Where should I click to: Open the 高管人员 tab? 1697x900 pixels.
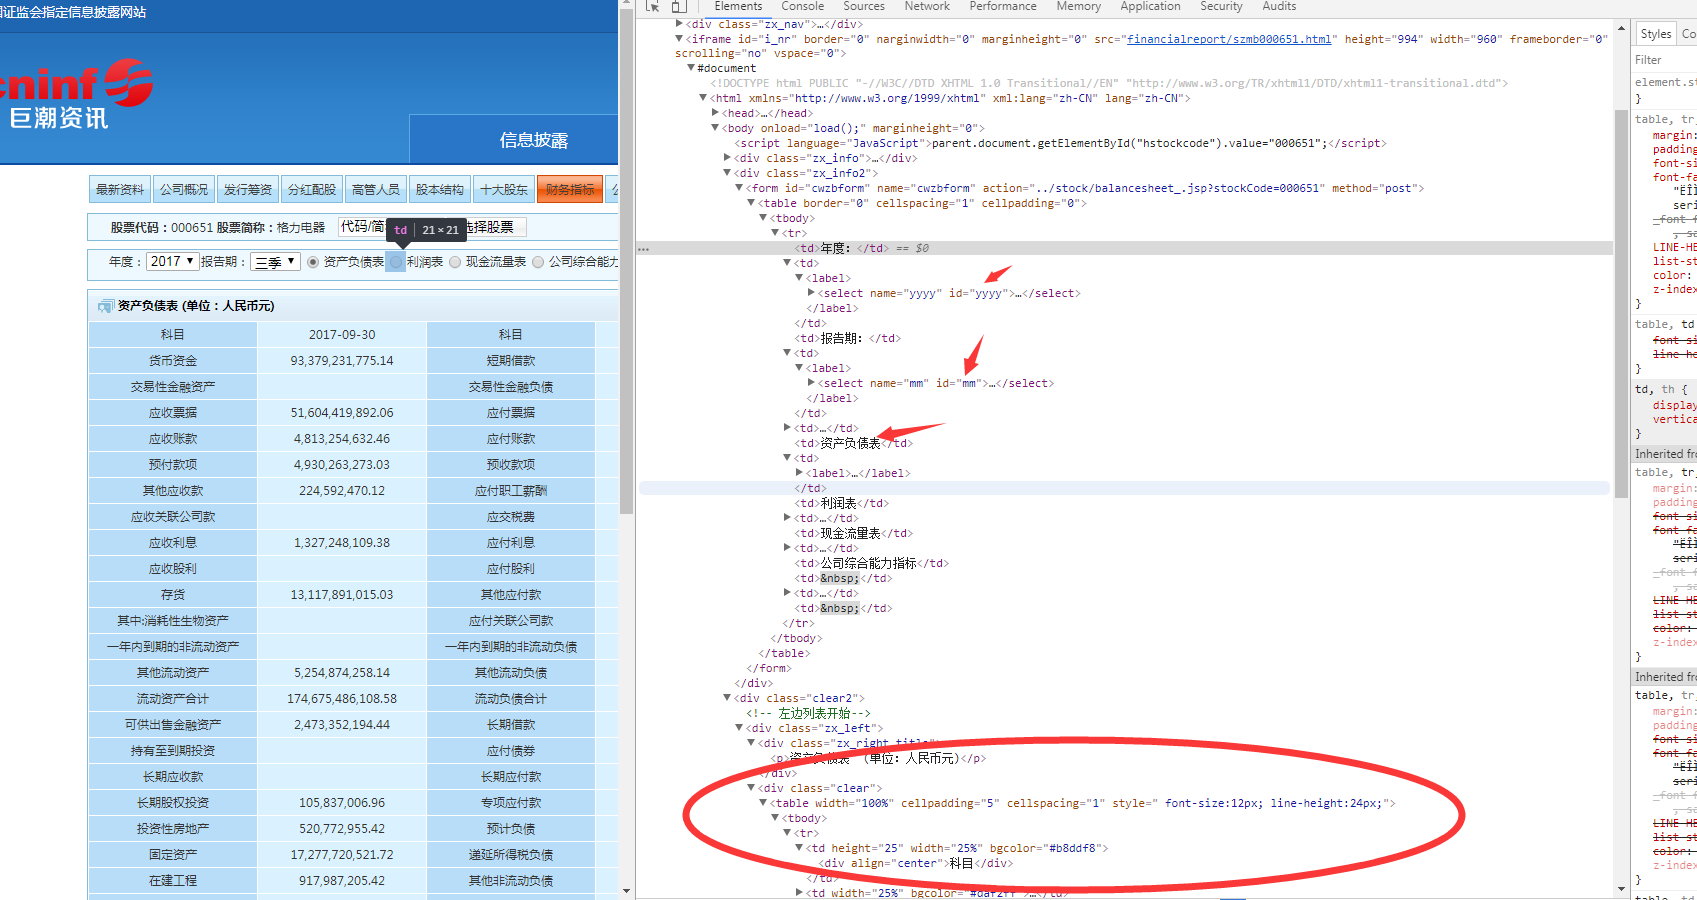376,189
